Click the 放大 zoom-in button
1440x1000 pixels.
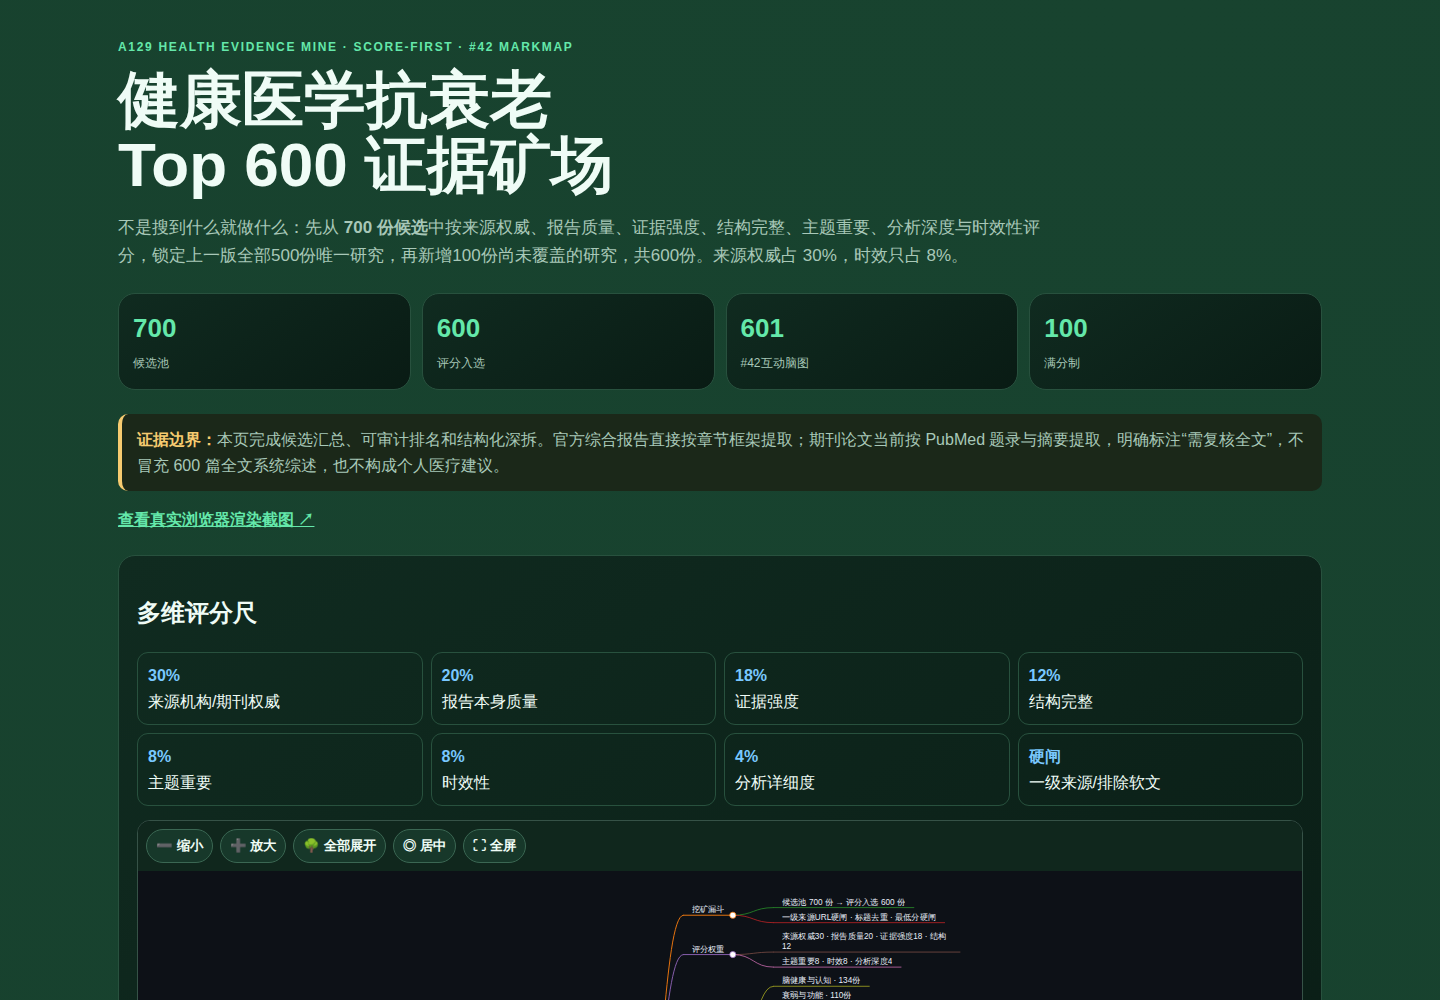[x=253, y=846]
